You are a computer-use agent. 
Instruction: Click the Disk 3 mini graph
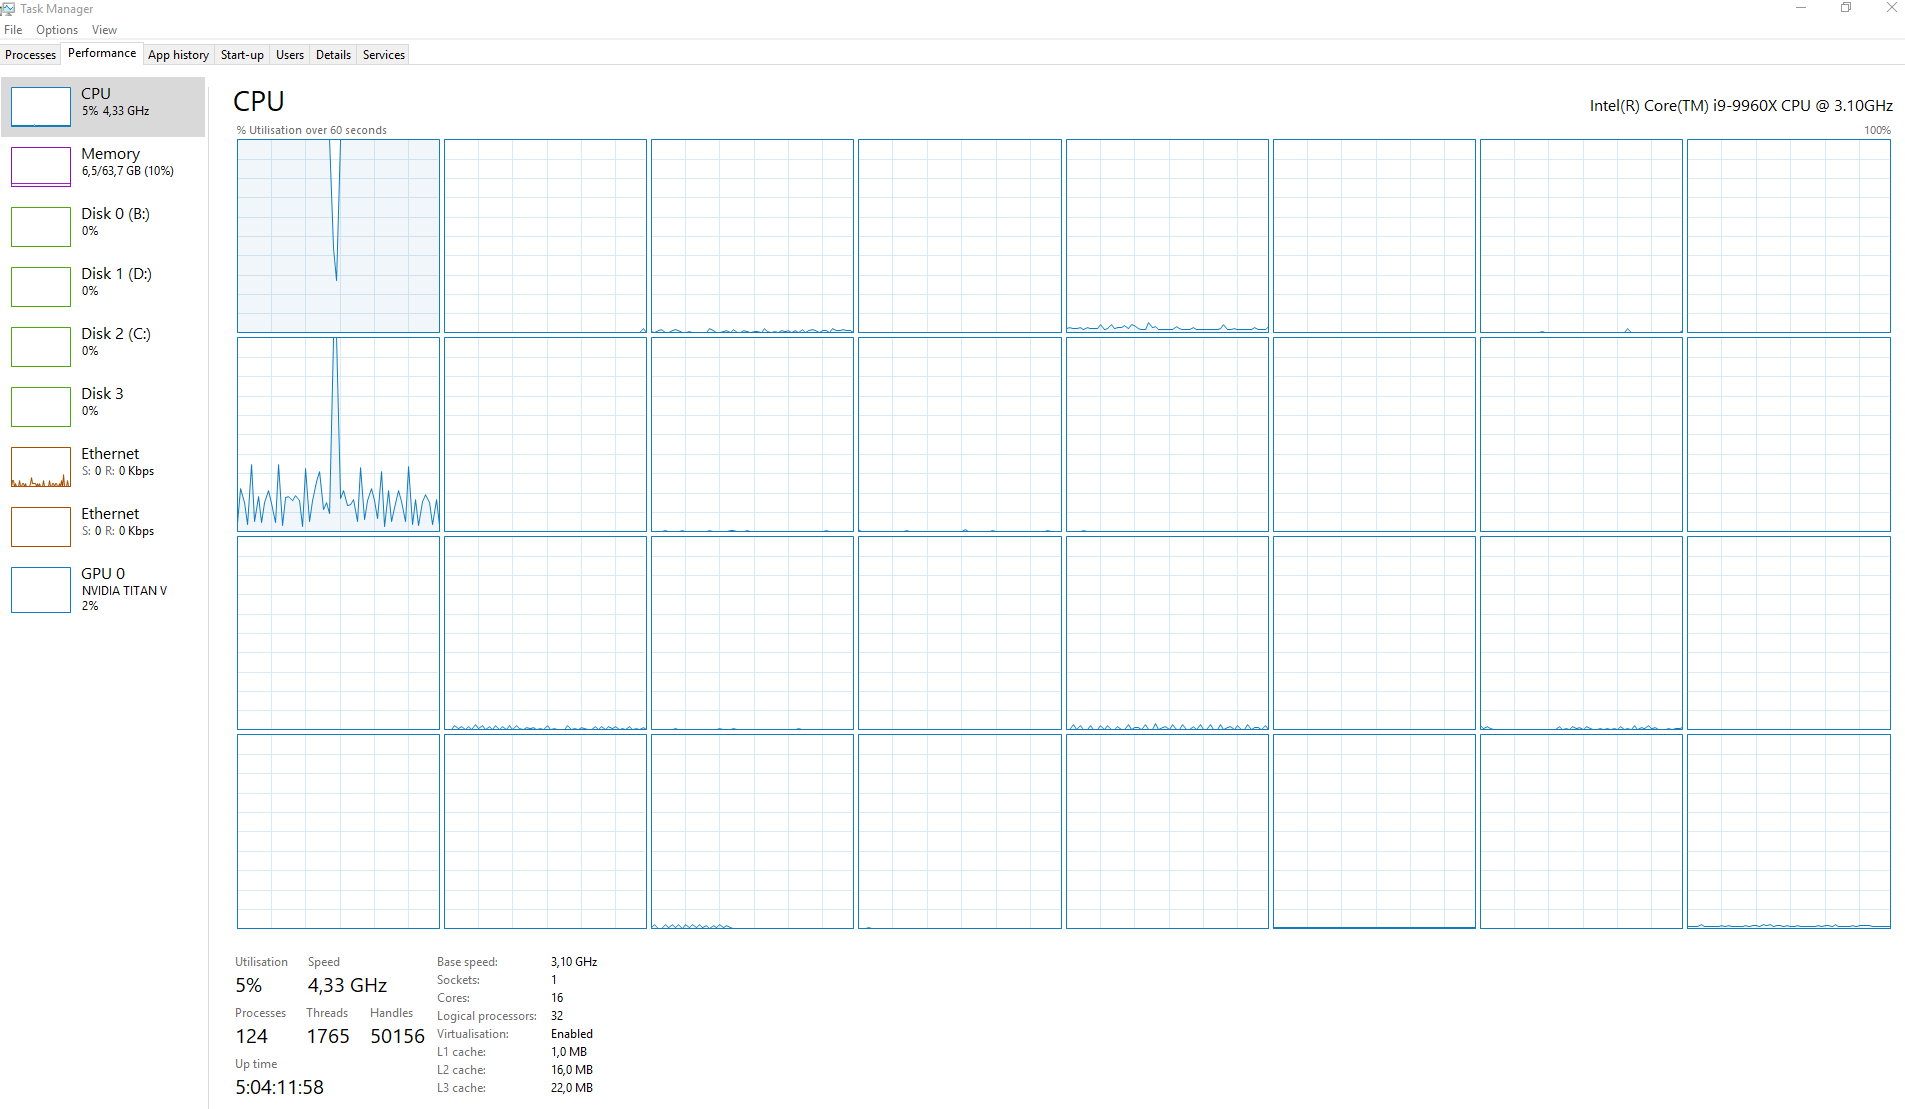tap(41, 406)
